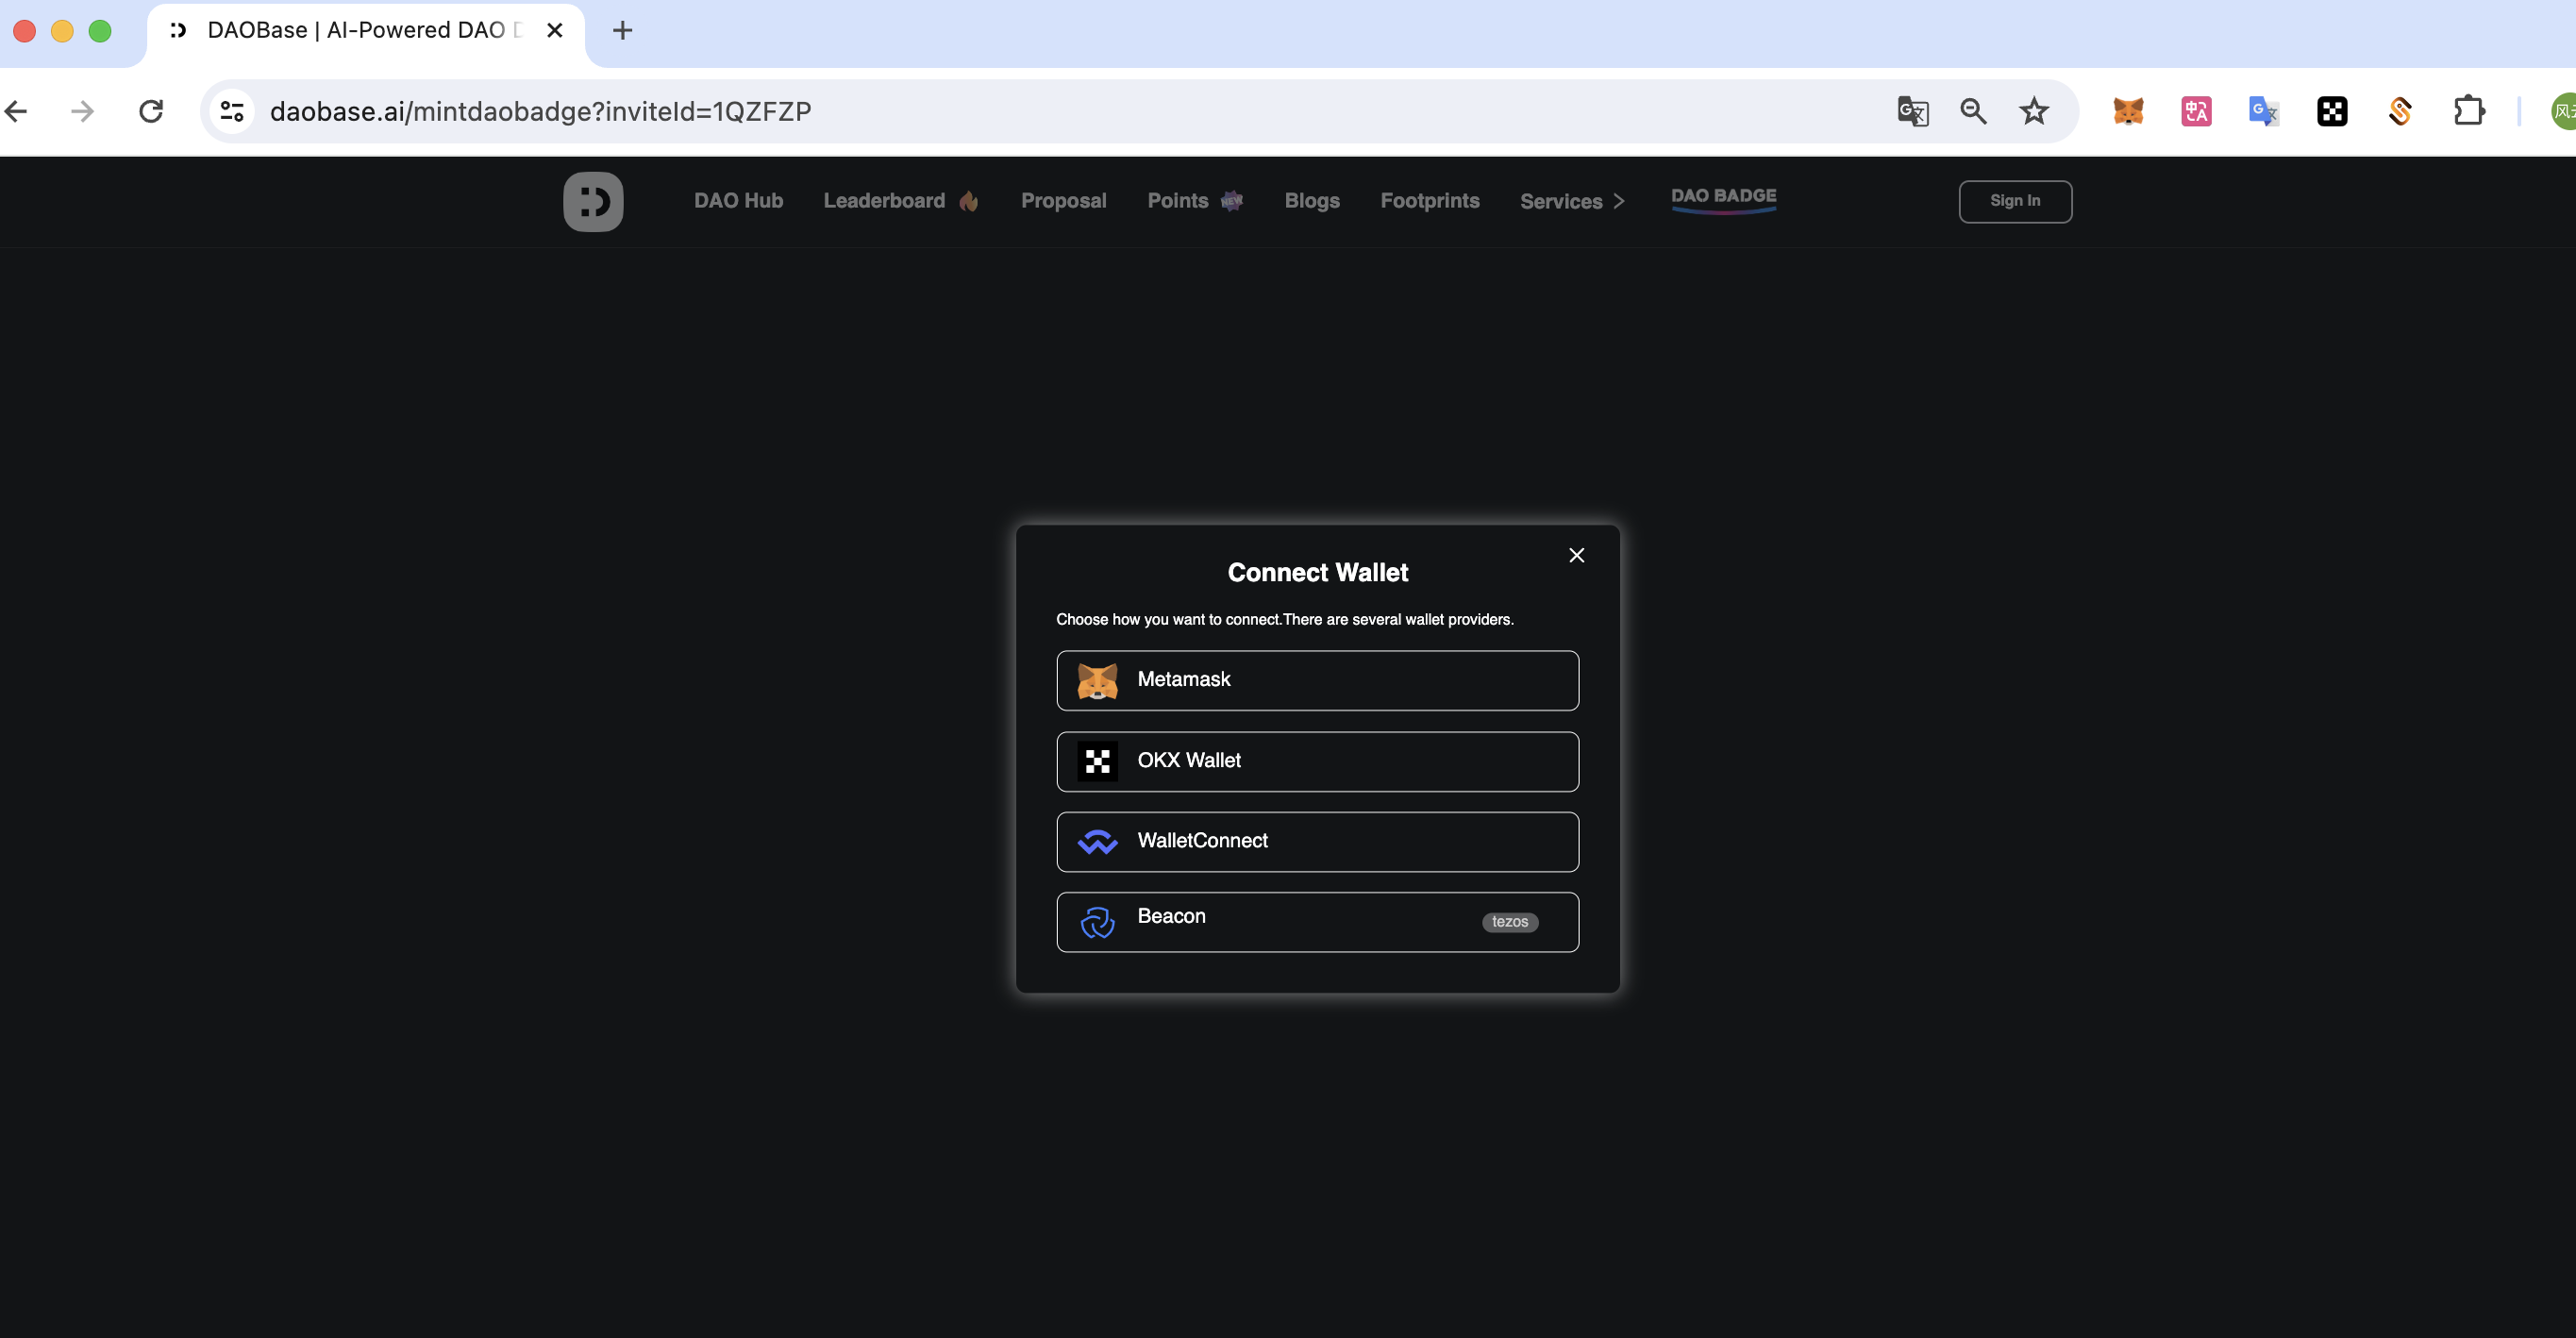Reload the current page
The image size is (2576, 1338).
(x=151, y=111)
